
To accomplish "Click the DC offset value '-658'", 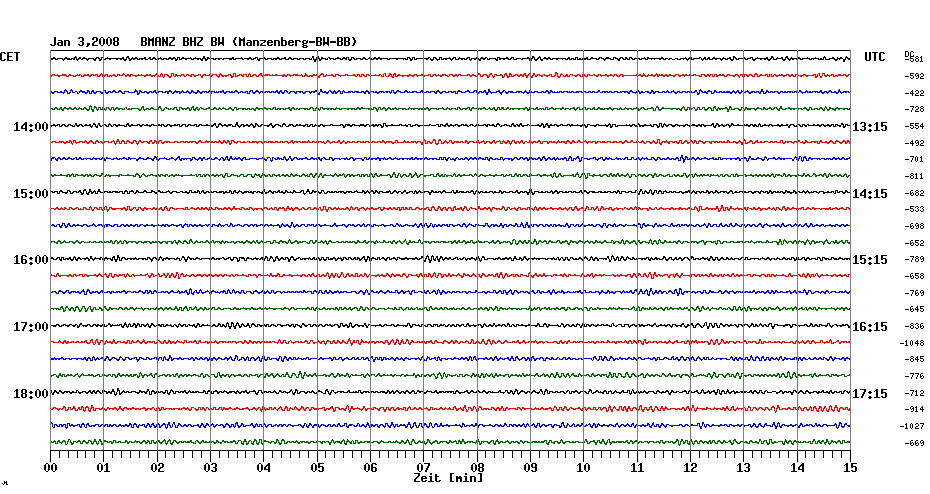I will (x=914, y=276).
